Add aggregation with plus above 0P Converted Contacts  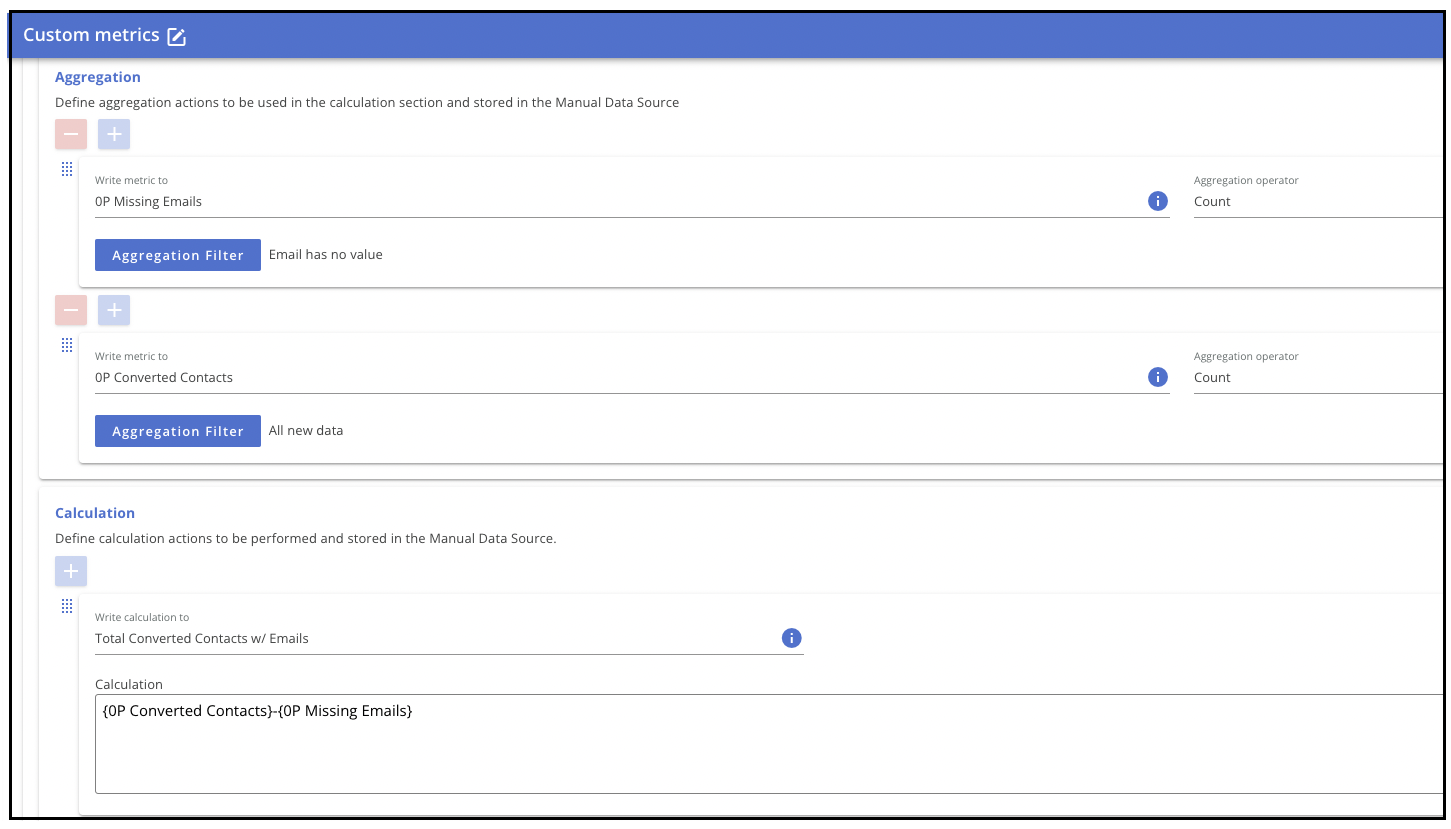click(114, 310)
